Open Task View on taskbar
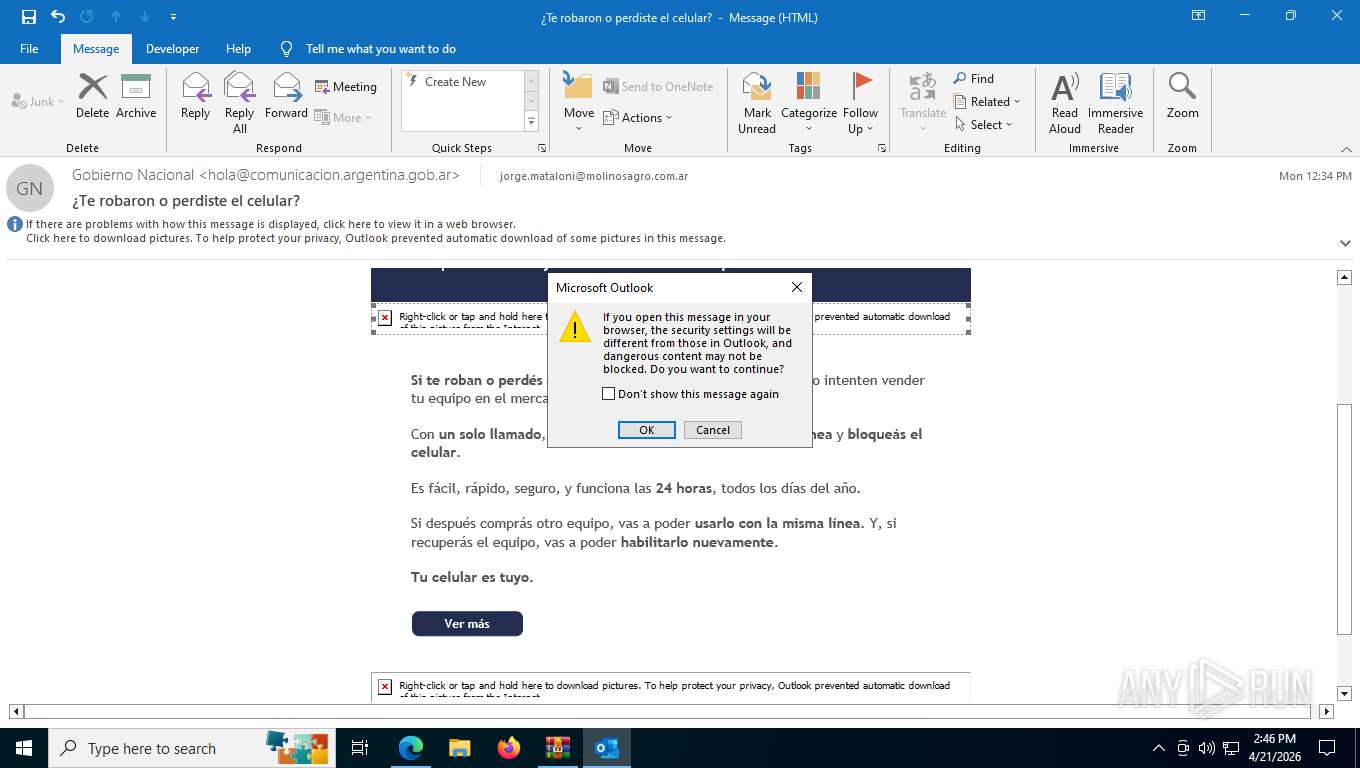Viewport: 1360px width, 768px height. pos(360,748)
